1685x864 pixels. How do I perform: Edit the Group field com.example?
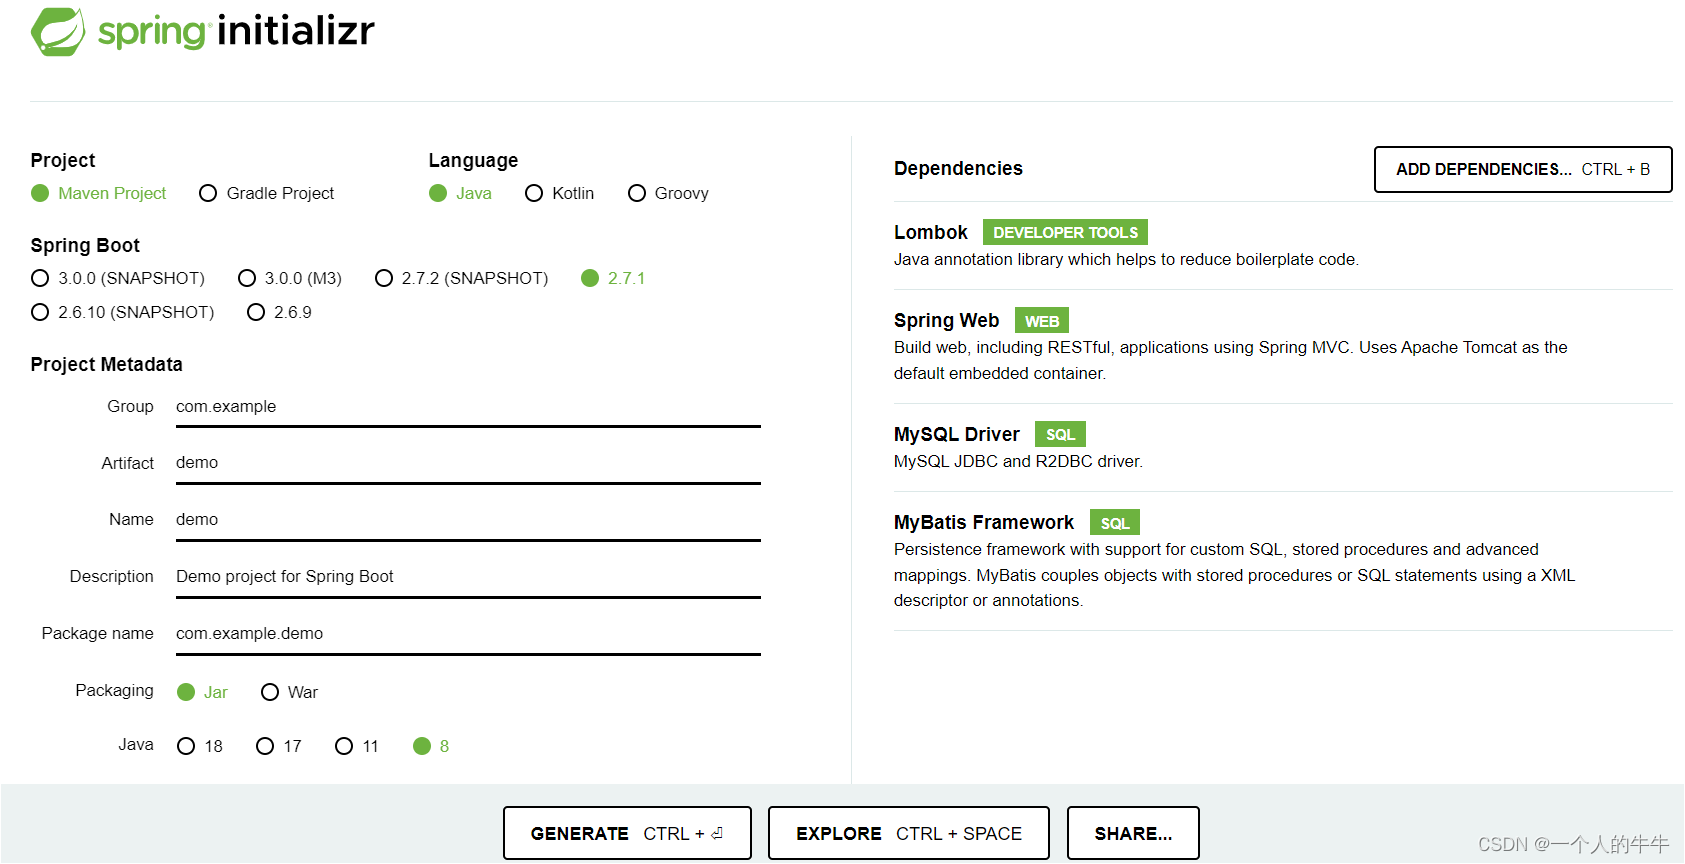(x=468, y=407)
